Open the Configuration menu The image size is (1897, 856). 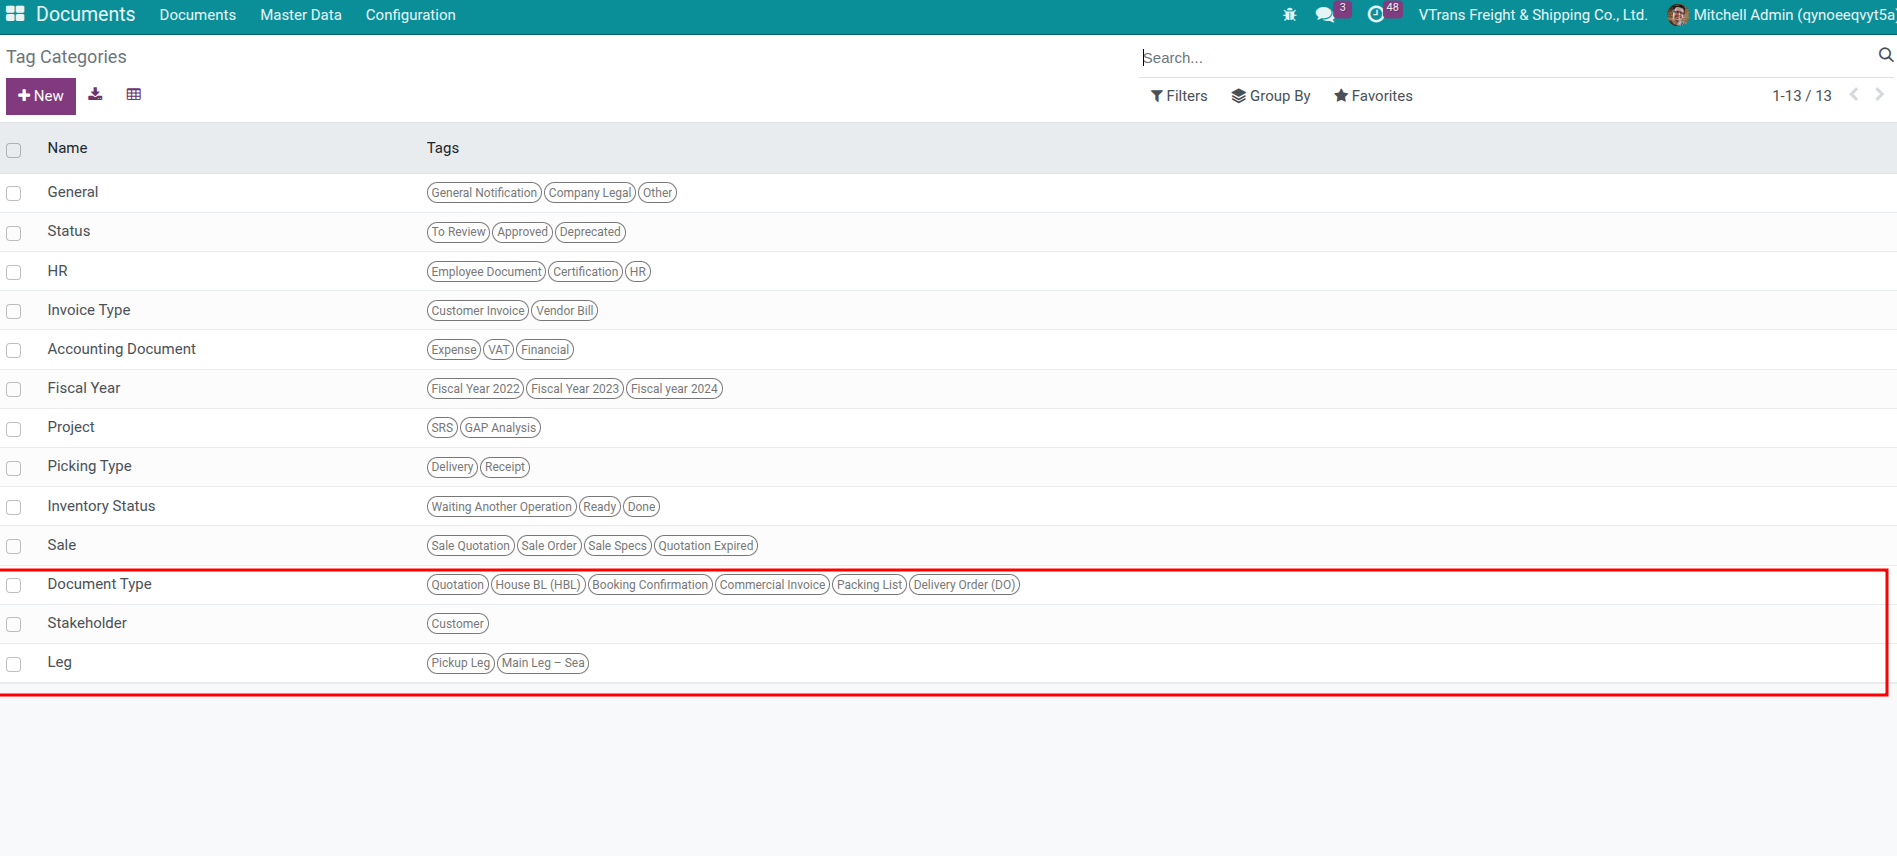pyautogui.click(x=410, y=15)
